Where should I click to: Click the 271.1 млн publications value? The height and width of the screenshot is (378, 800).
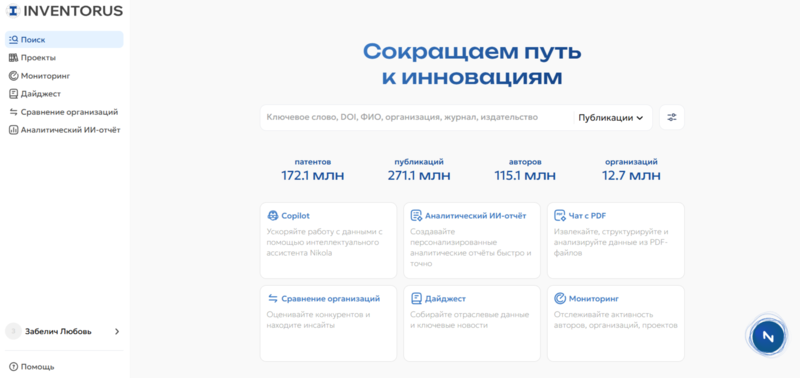coord(419,175)
